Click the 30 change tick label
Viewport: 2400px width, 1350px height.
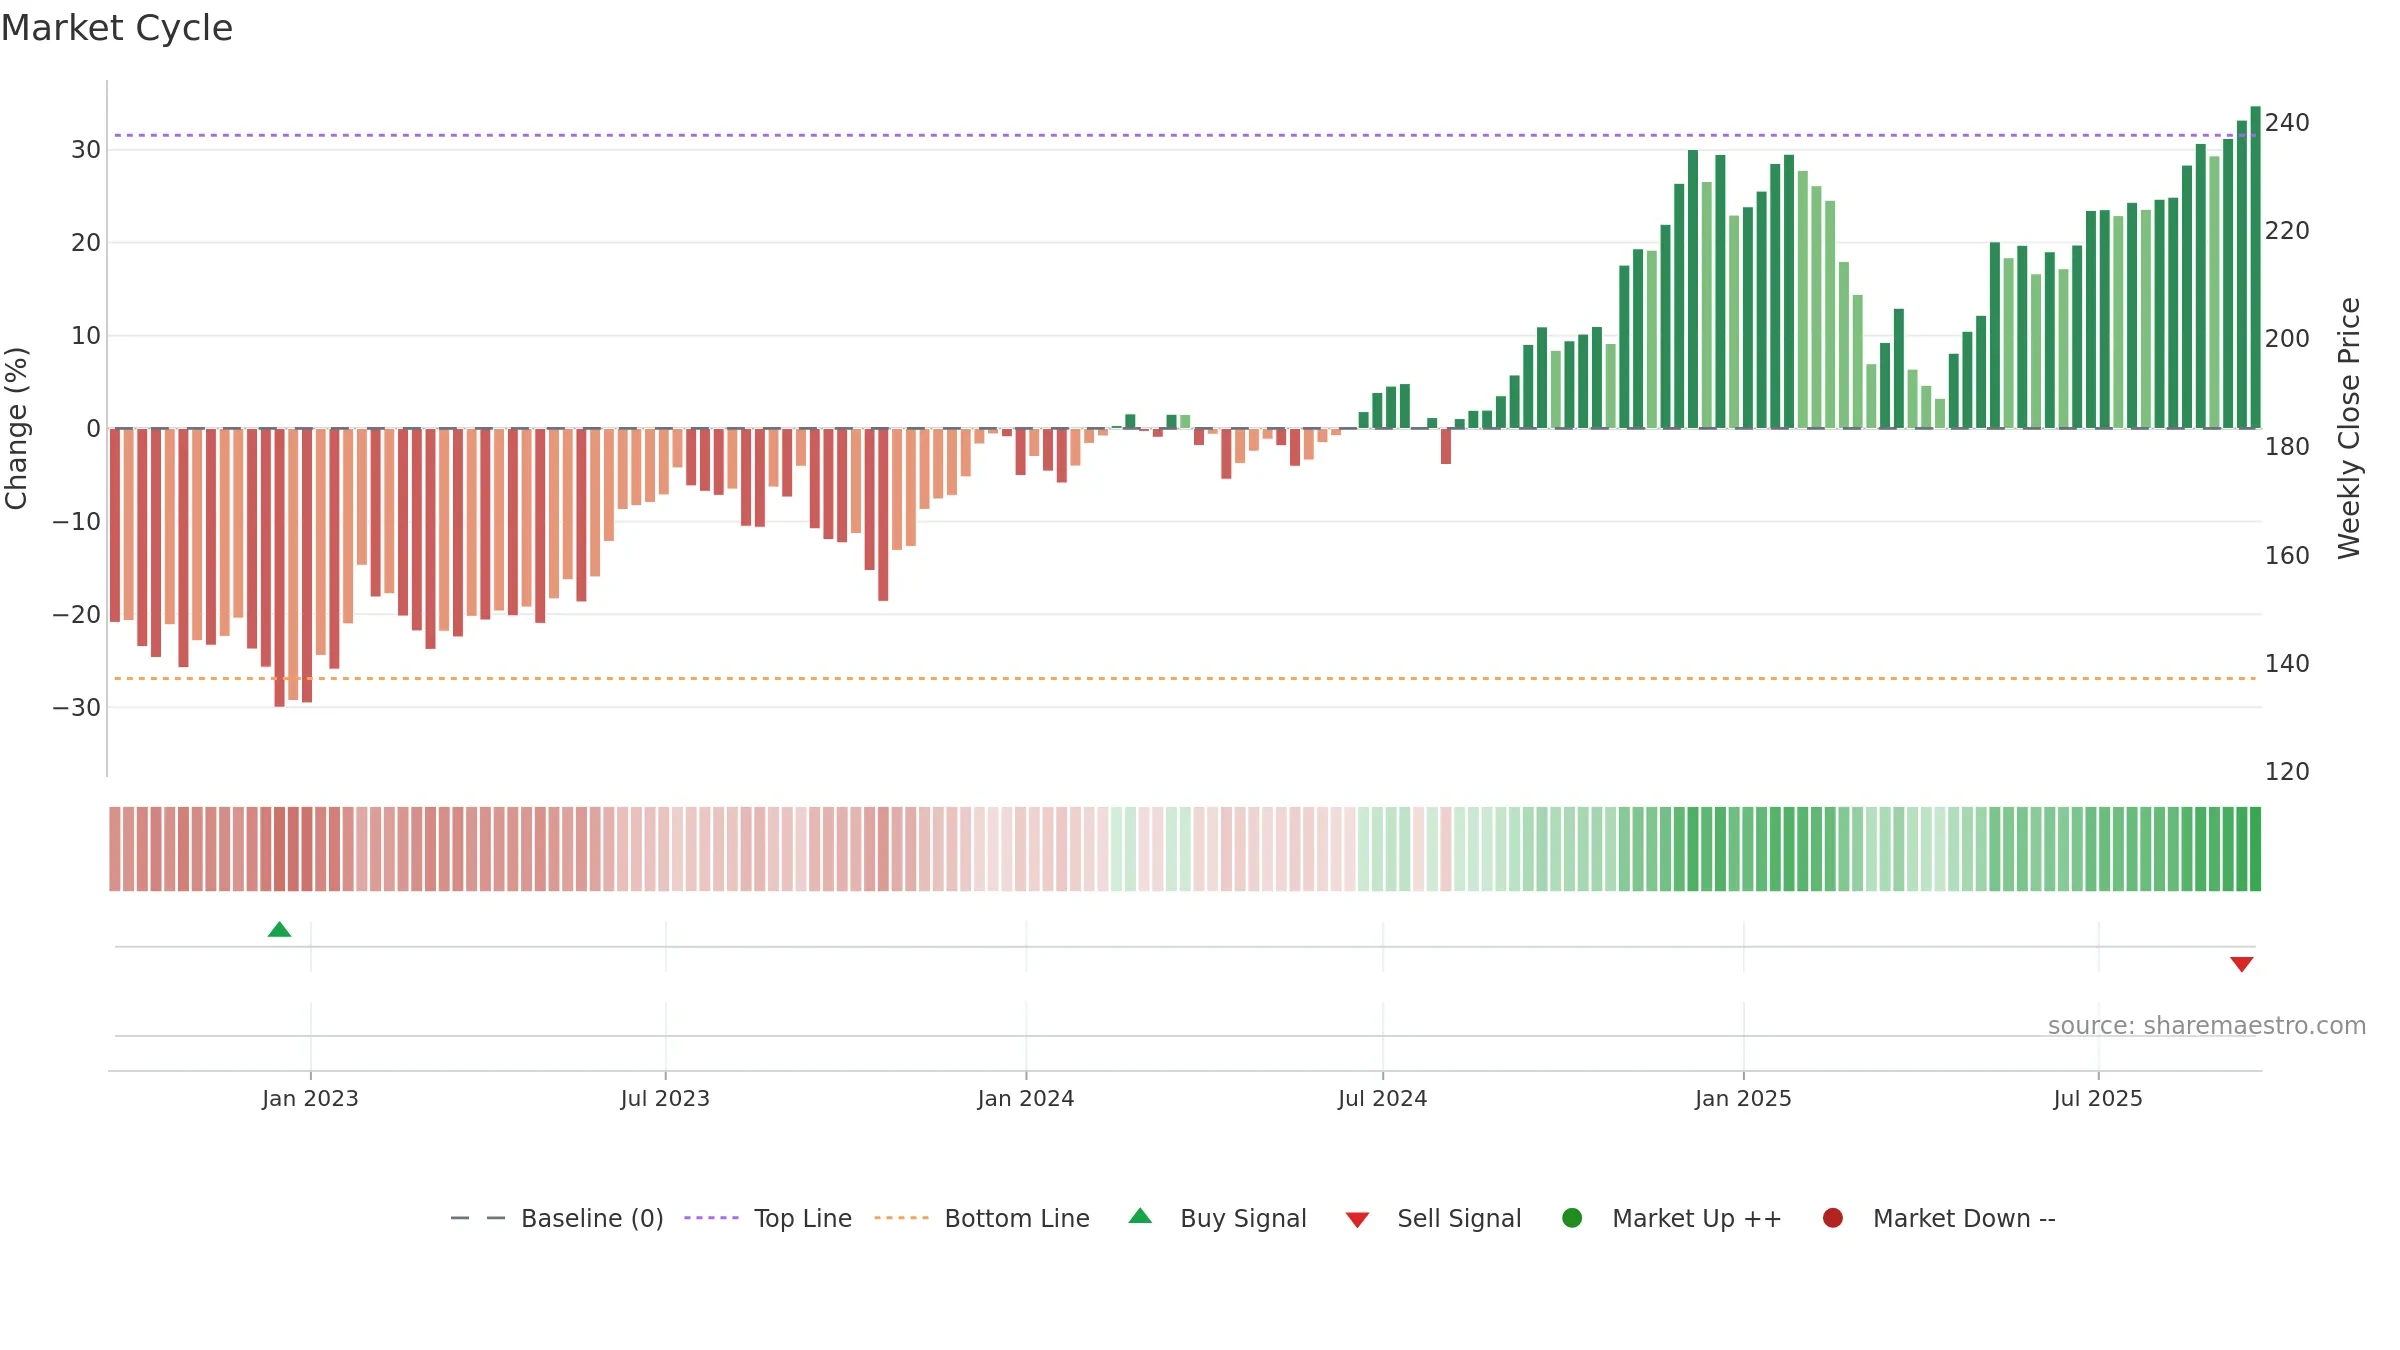pos(86,150)
